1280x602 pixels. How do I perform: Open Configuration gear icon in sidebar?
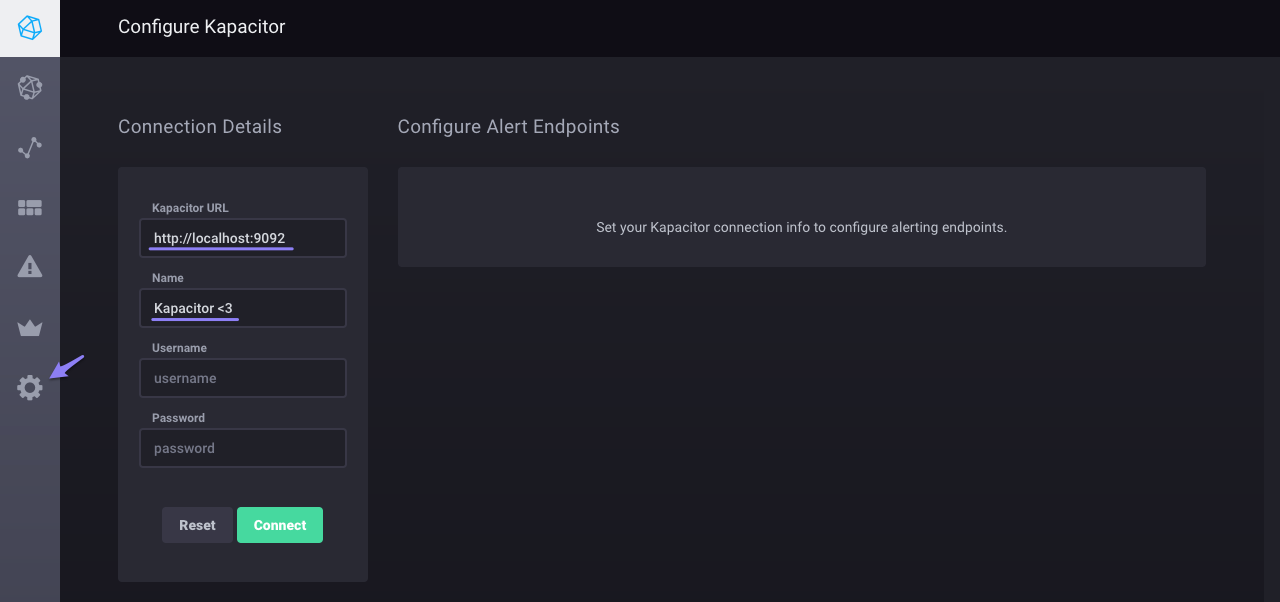click(x=30, y=388)
